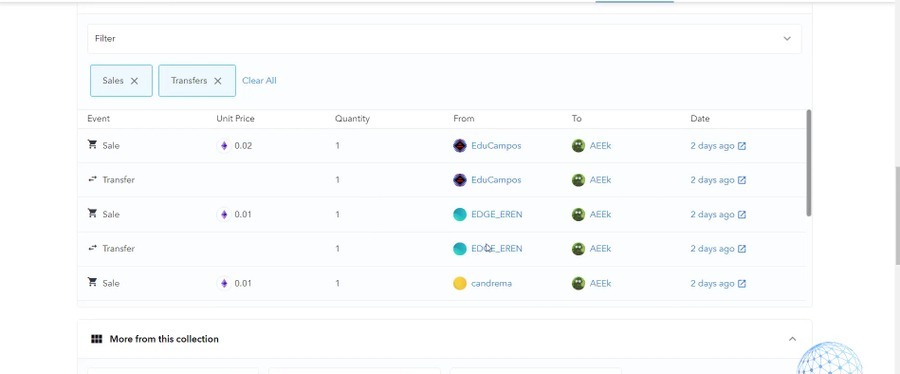Click transfer arrows icon in EduCampos Transfer row
The height and width of the screenshot is (374, 900).
coord(92,179)
